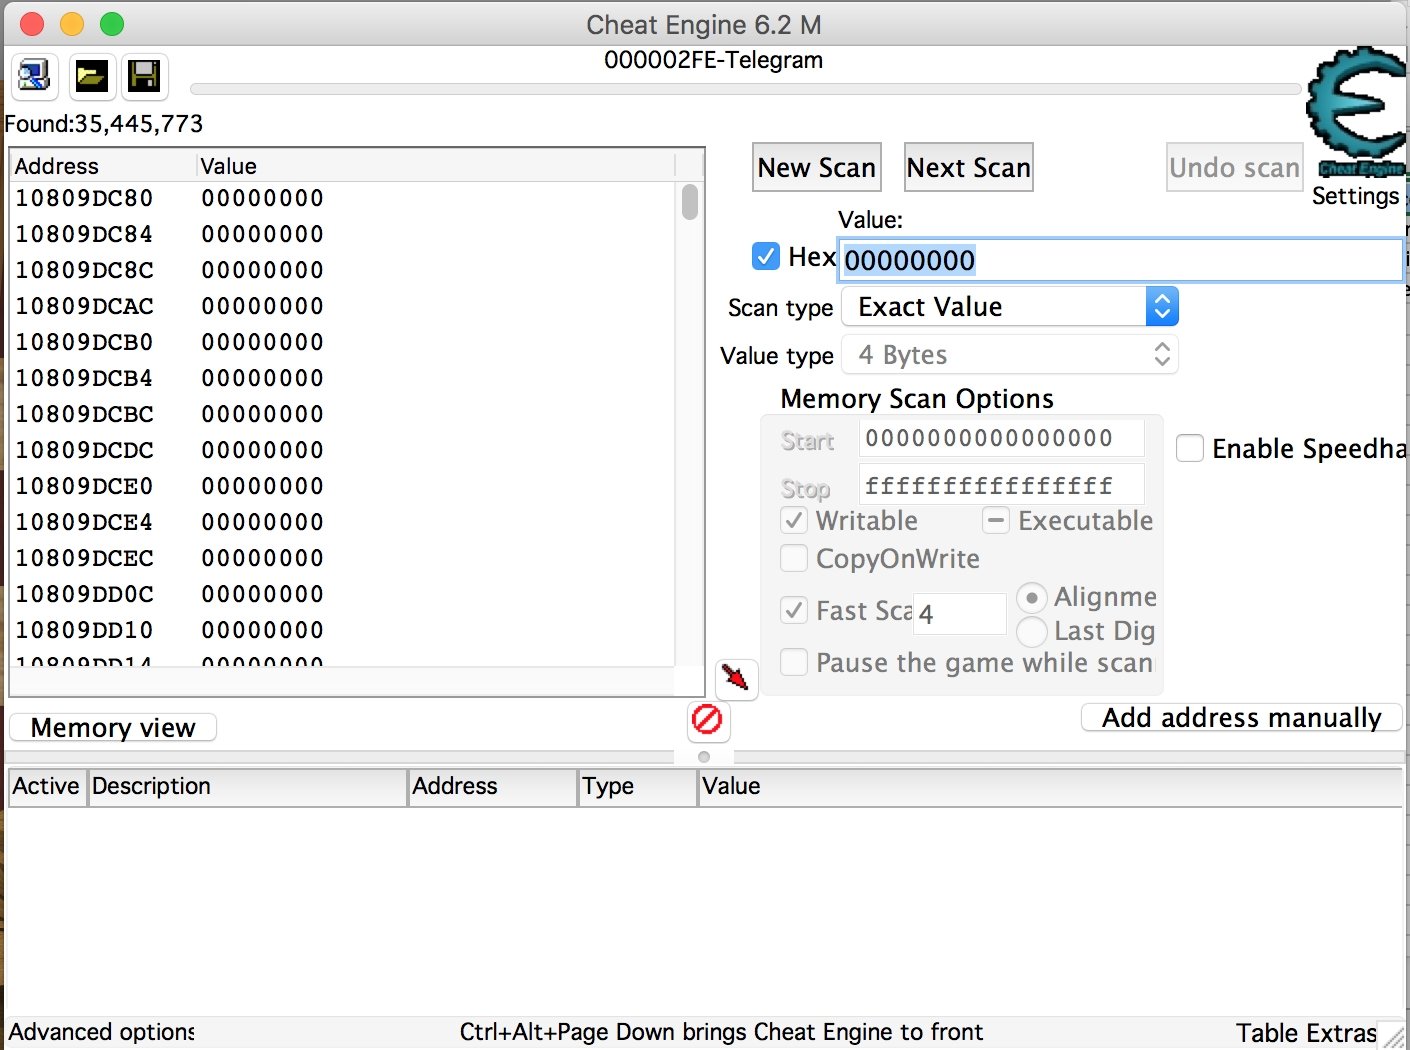Click Add address manually

point(1240,717)
